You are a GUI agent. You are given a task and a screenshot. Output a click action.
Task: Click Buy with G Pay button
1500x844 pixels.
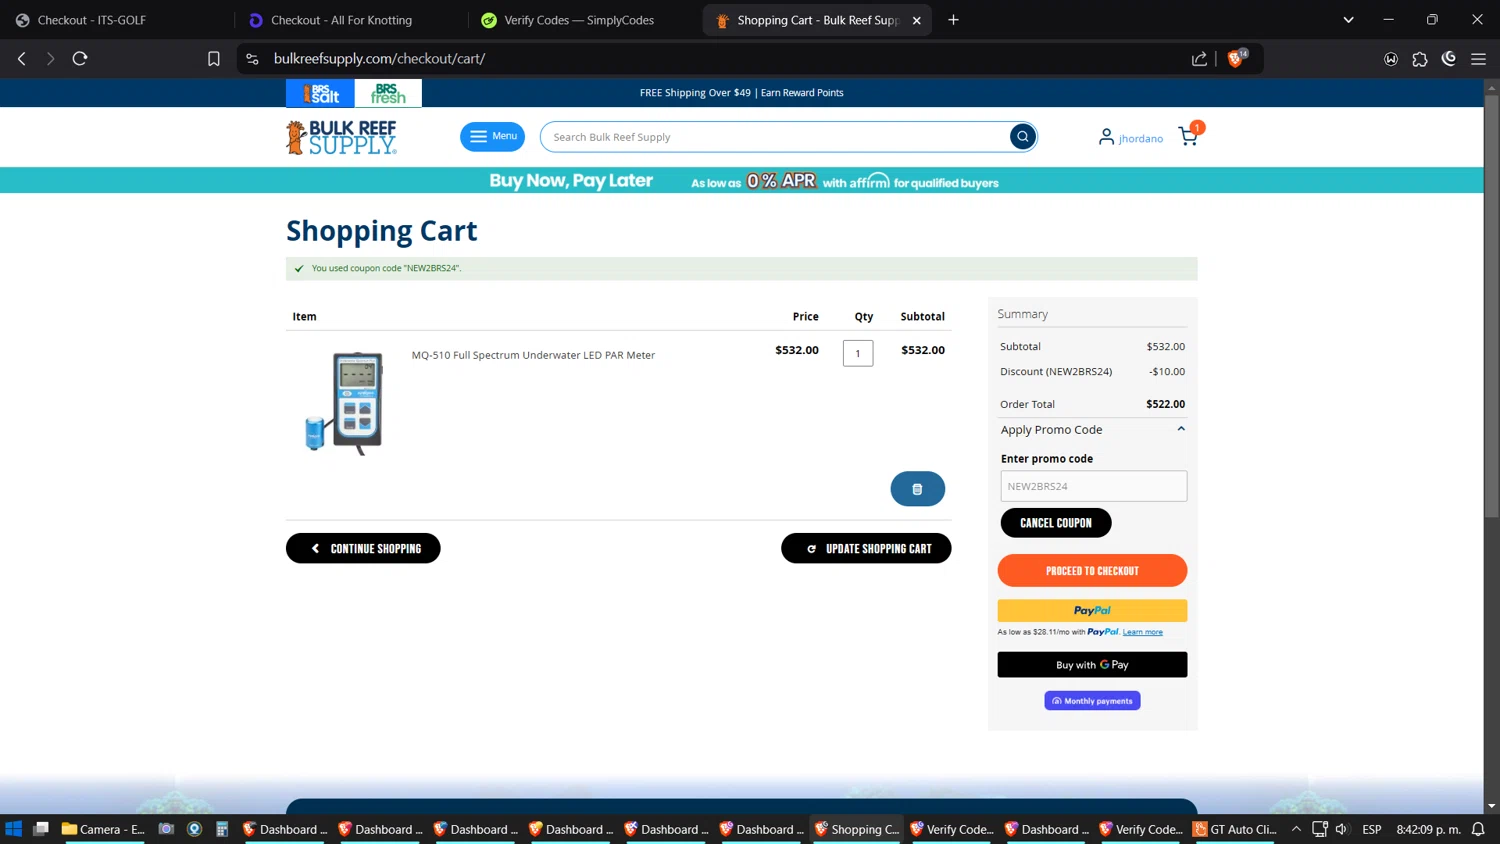[x=1092, y=665]
